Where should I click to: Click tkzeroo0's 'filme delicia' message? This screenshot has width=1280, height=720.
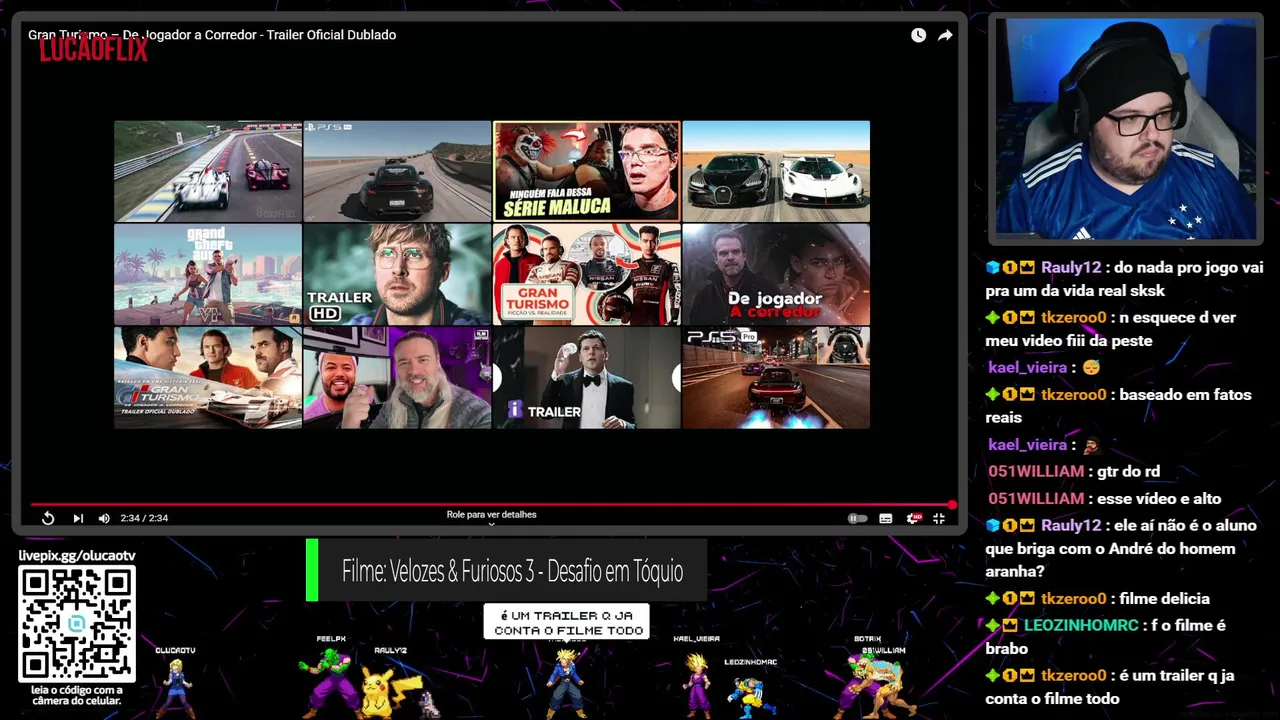coord(1098,598)
